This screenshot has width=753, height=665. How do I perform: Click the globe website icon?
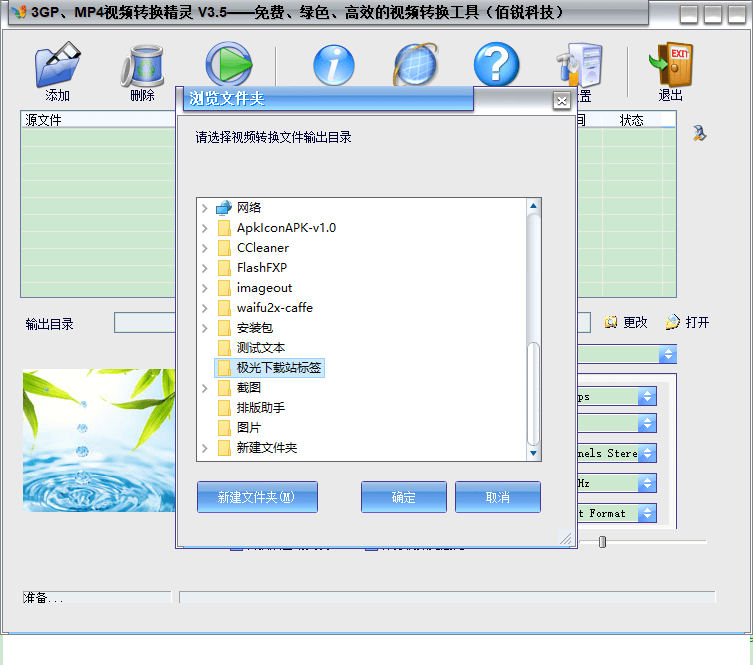pos(415,66)
